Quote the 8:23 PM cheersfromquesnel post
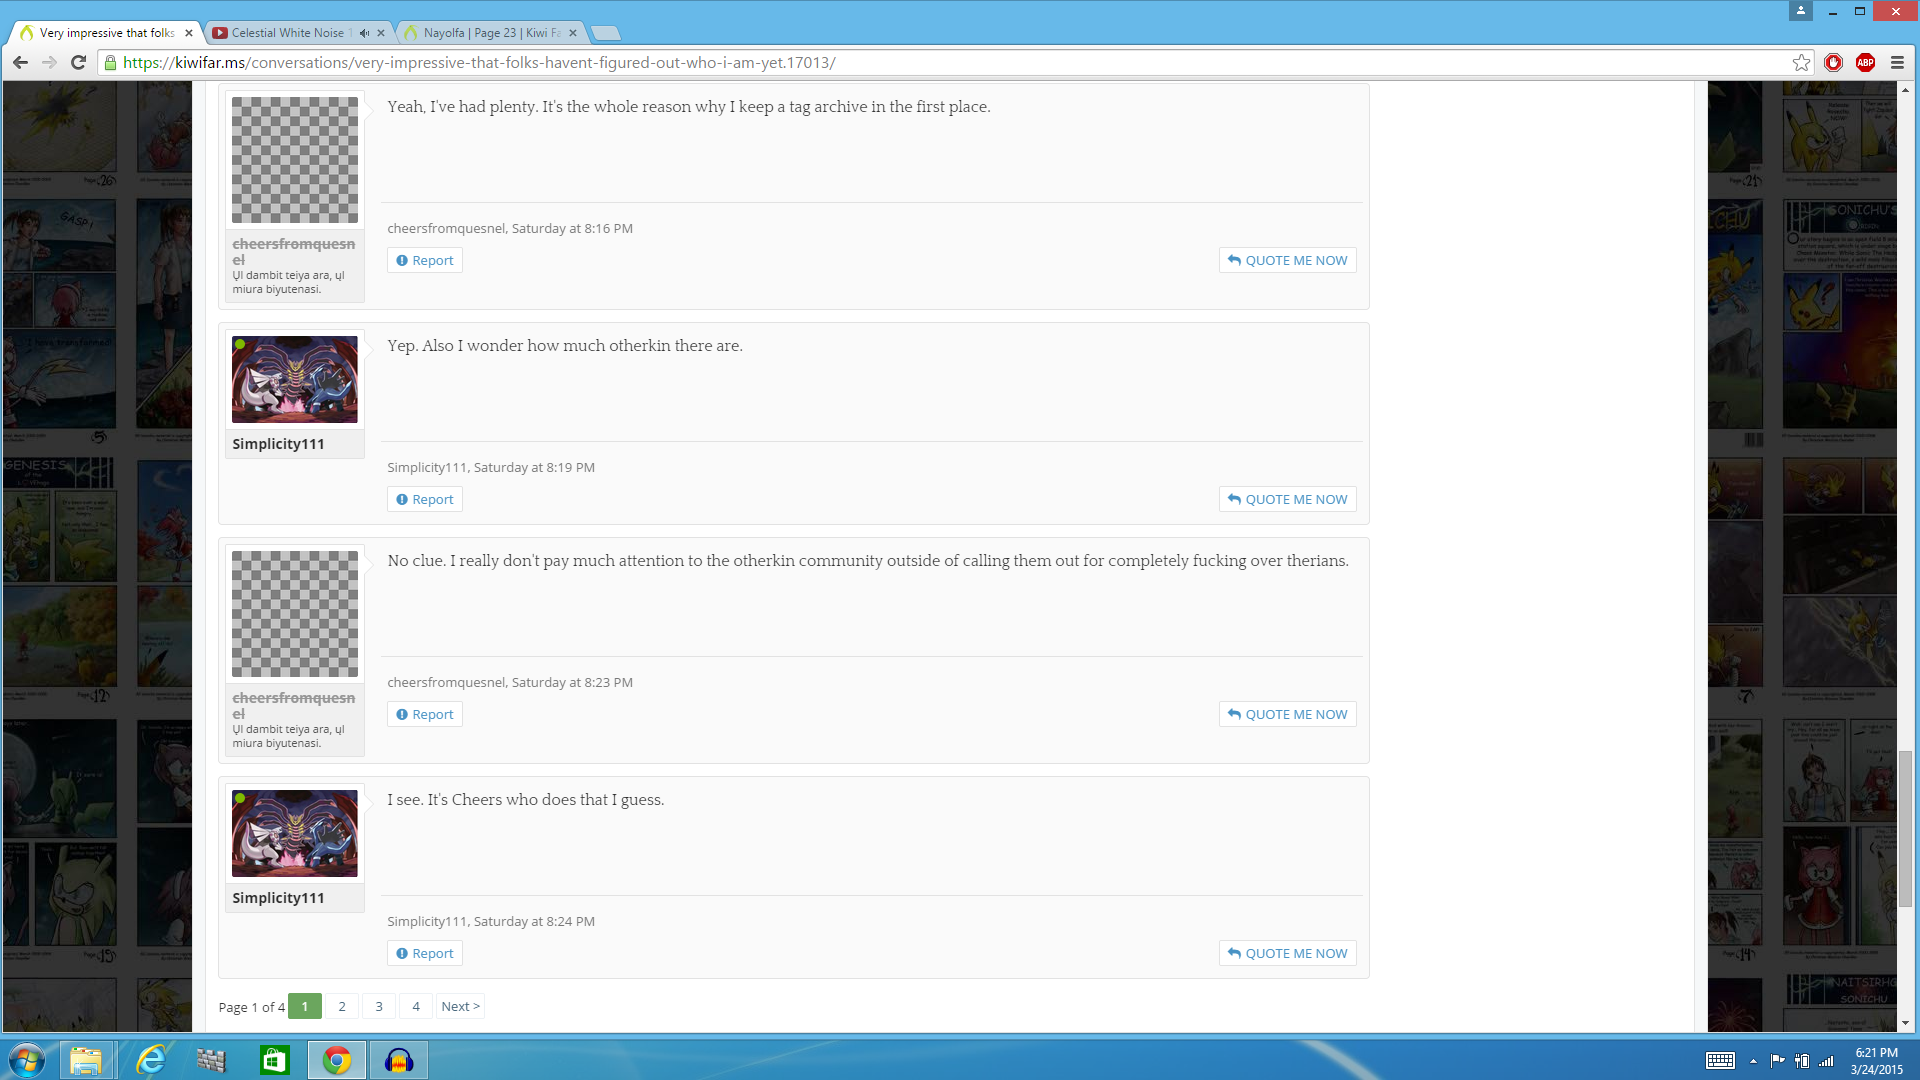 pos(1287,714)
